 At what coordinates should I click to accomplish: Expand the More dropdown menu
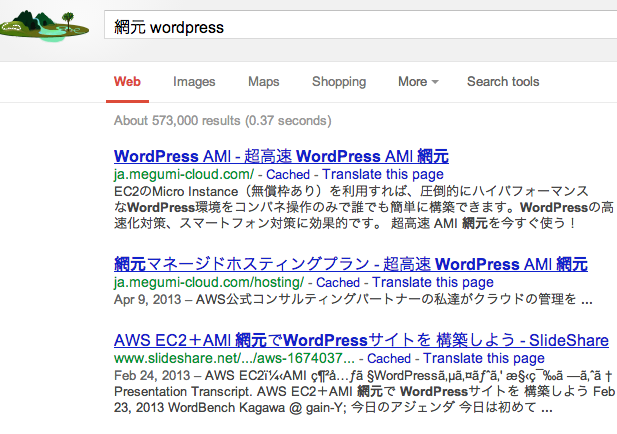(418, 81)
